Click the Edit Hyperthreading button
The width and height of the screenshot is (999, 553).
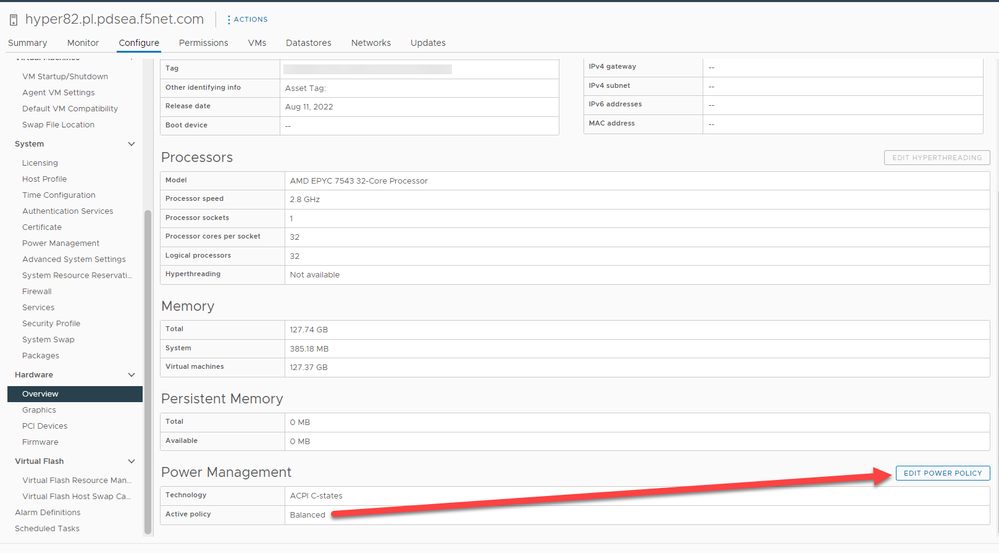point(937,158)
